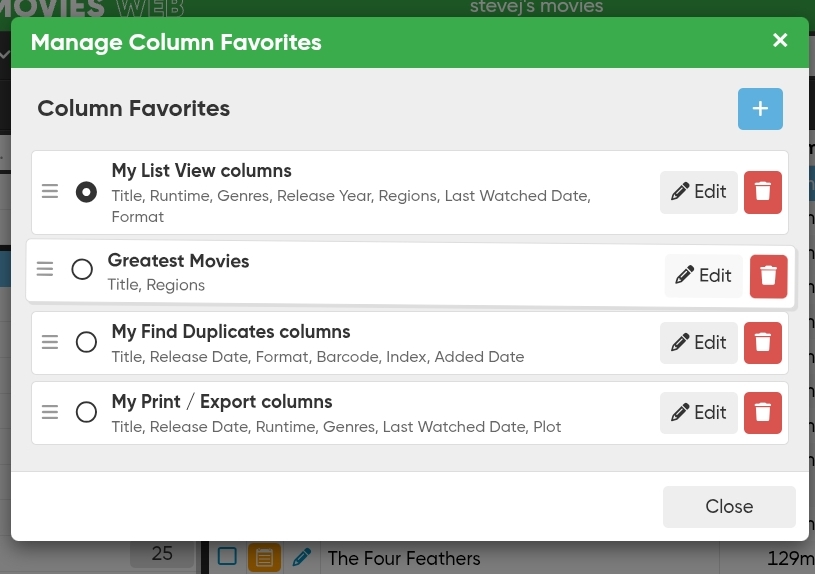This screenshot has height=574, width=815.
Task: Select the My List View columns radio button
Action: click(87, 192)
